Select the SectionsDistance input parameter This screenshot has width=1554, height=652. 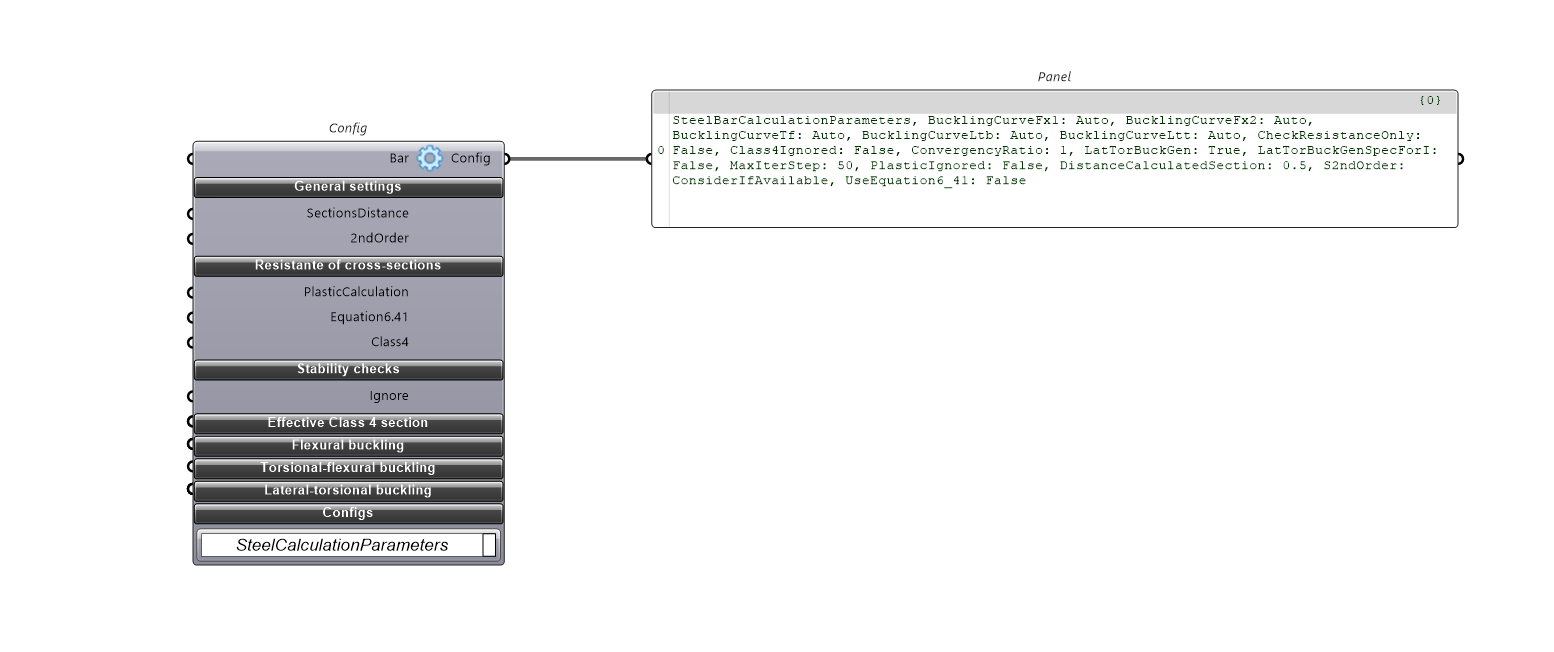357,213
